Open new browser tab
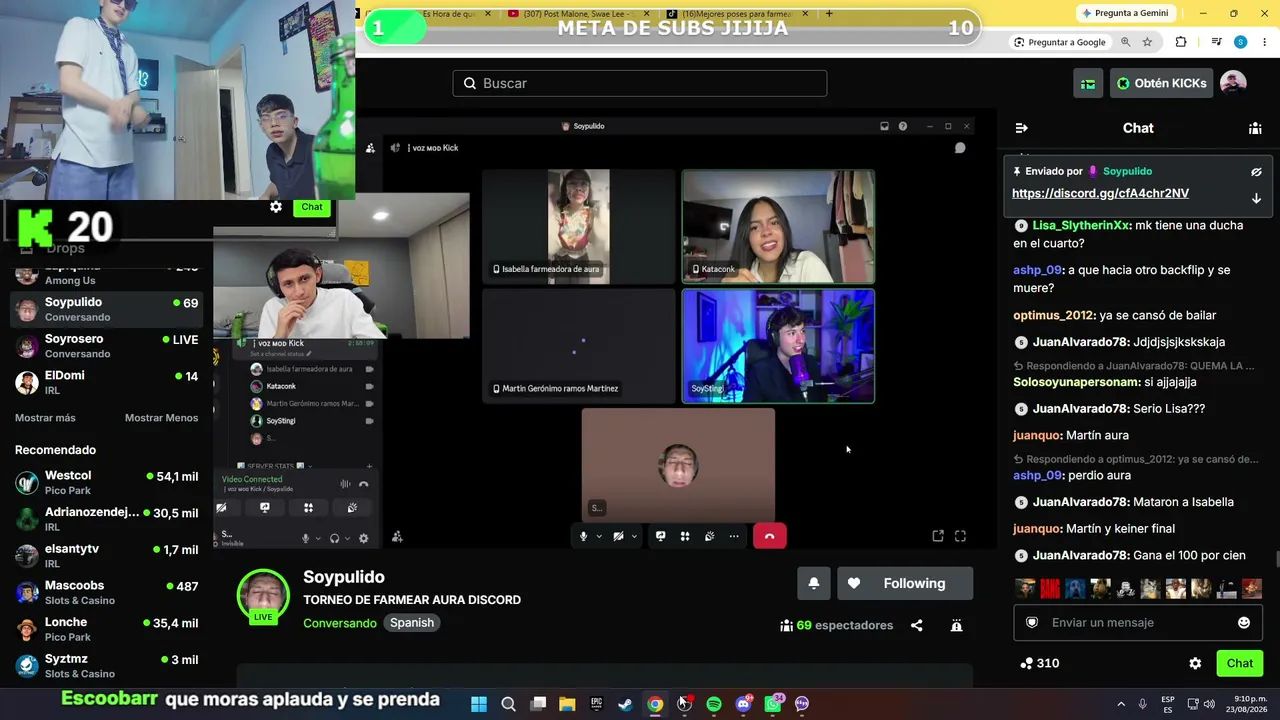1280x720 pixels. tap(829, 14)
